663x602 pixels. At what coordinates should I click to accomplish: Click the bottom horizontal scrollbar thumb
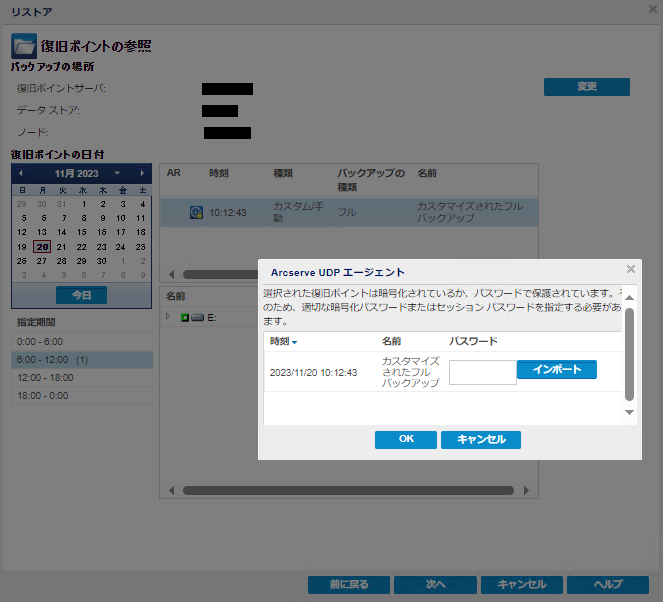click(x=348, y=490)
